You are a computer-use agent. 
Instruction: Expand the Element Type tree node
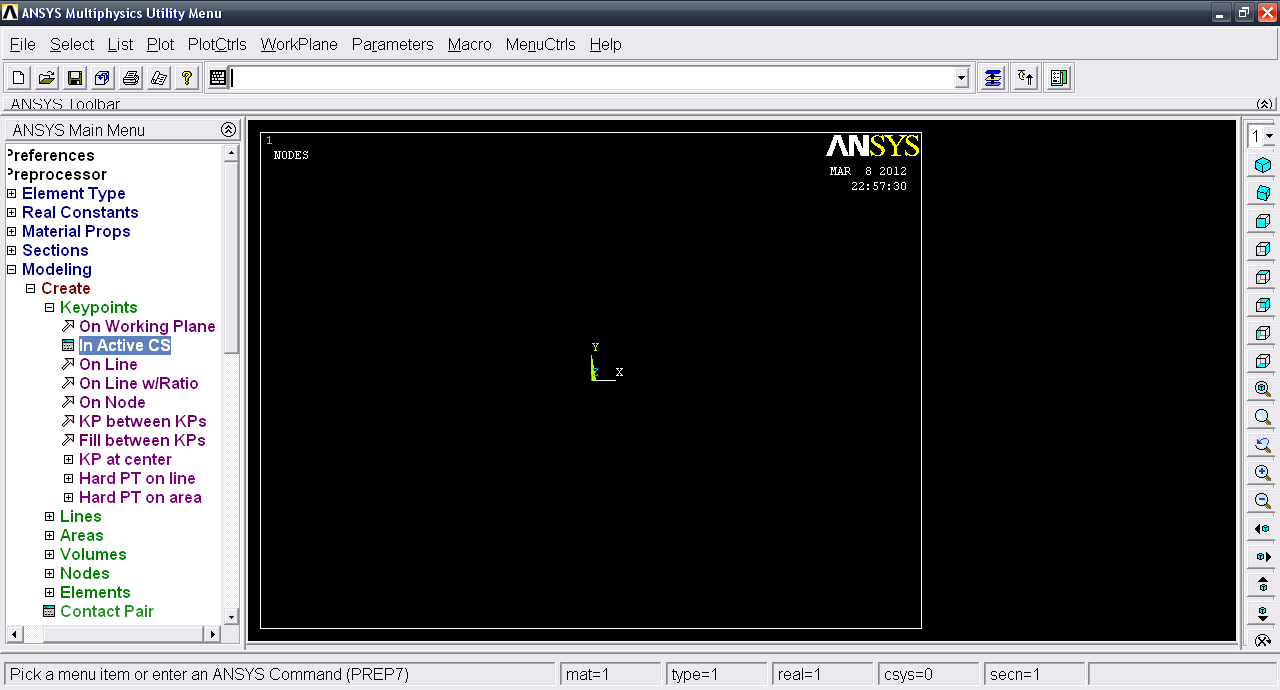(12, 194)
